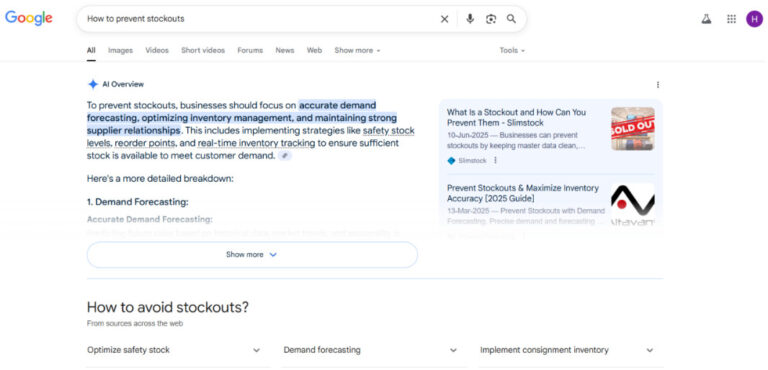768x370 pixels.
Task: Open the Tools dropdown
Action: [512, 50]
